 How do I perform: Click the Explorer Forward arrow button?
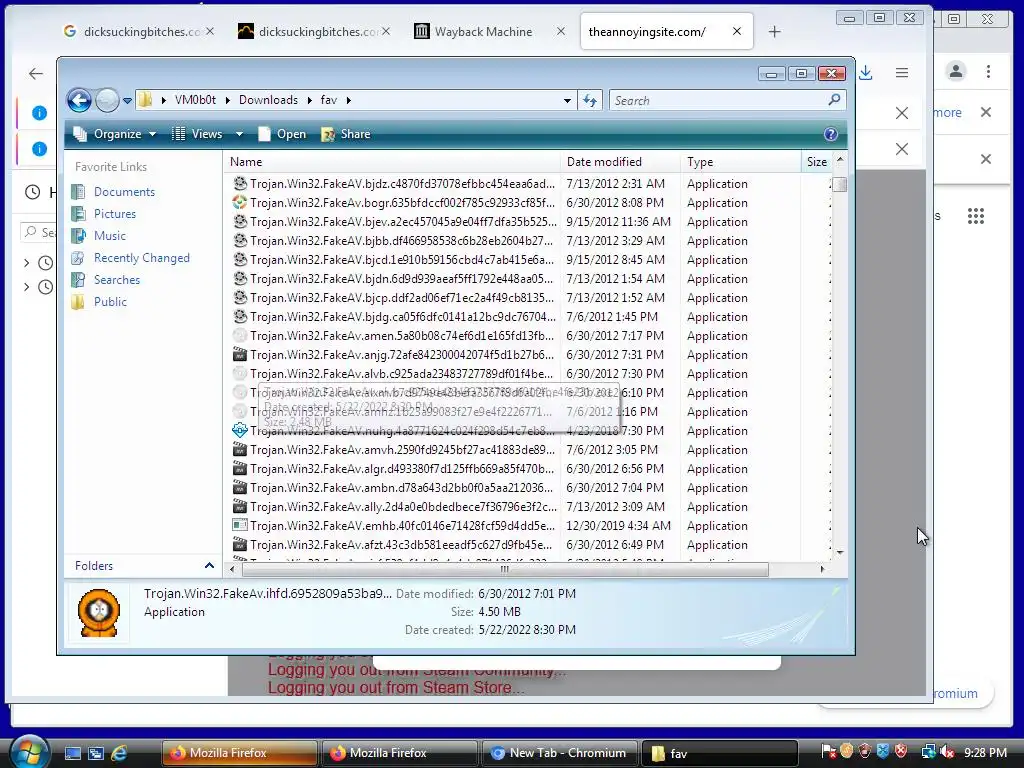107,101
